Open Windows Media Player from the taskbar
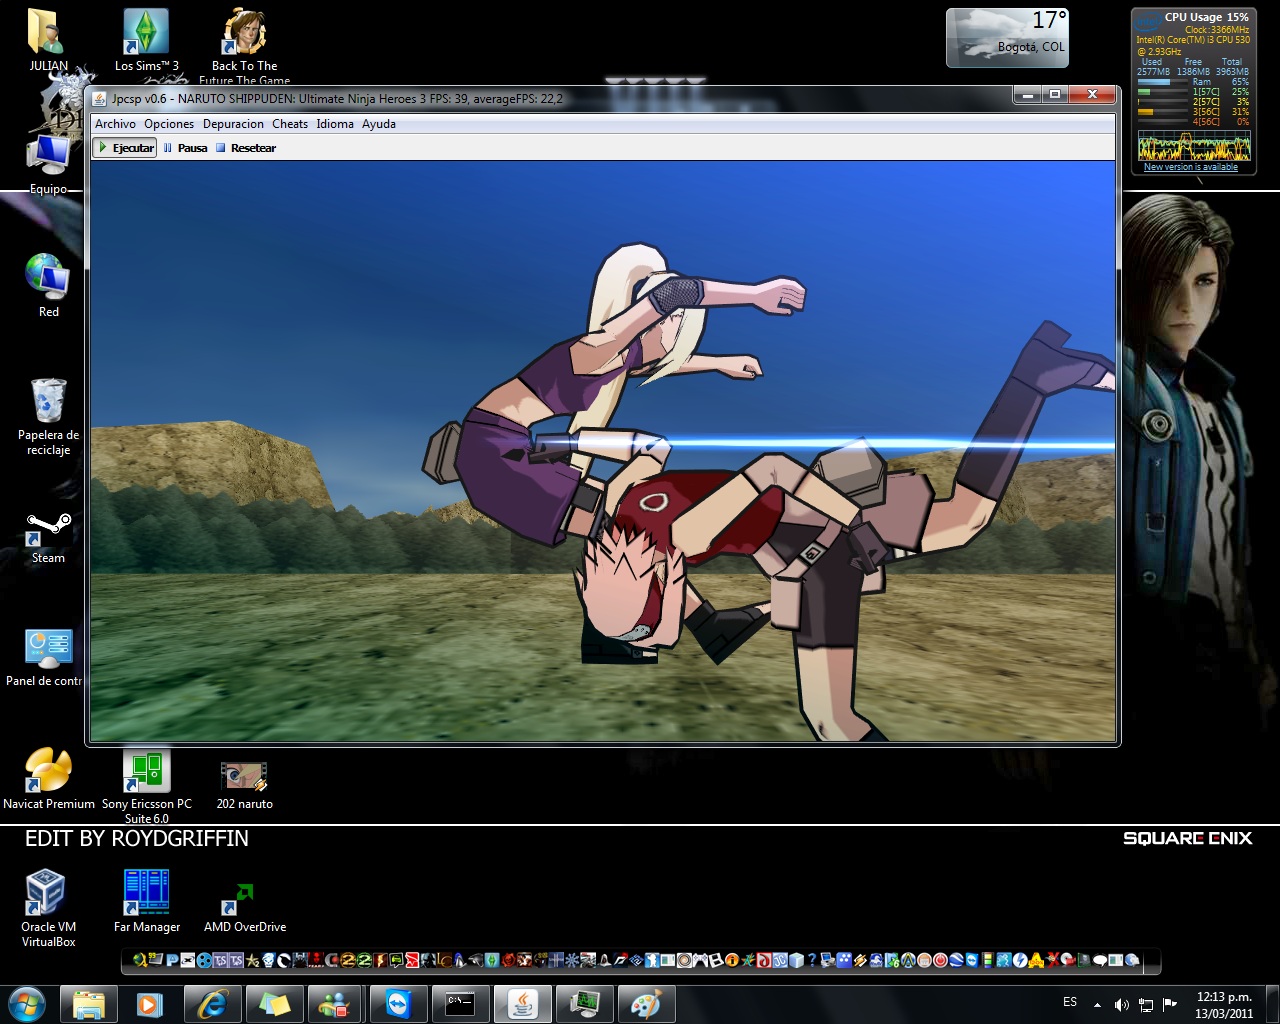The width and height of the screenshot is (1280, 1024). click(x=151, y=1003)
